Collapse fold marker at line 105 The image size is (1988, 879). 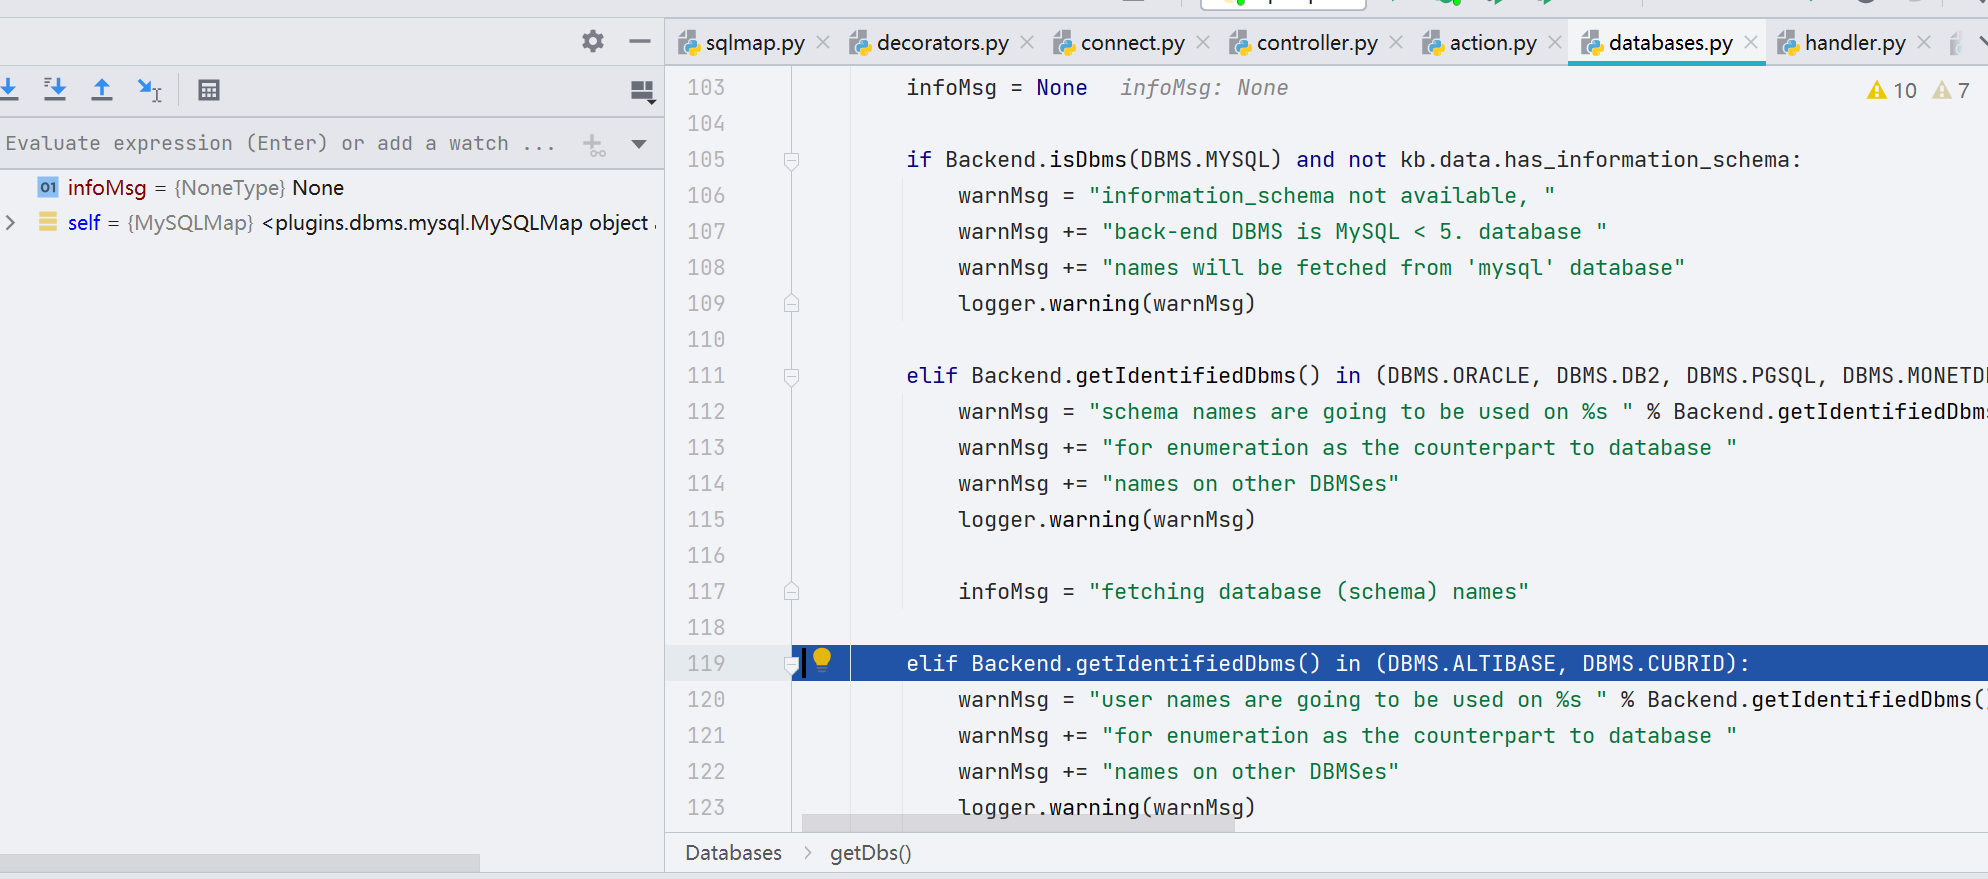(x=791, y=160)
